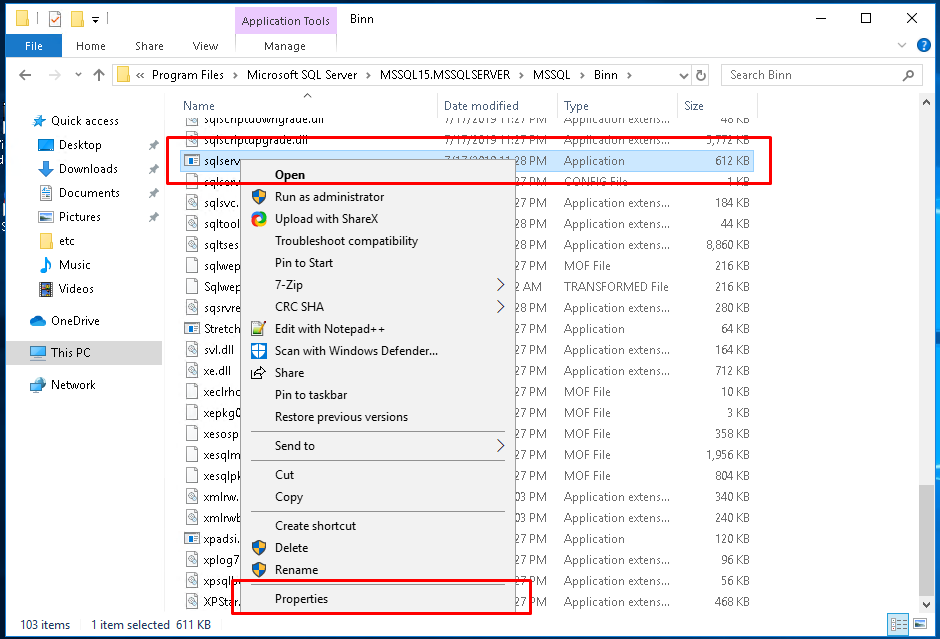This screenshot has height=639, width=940.
Task: Open the Manage ribbon tab
Action: (285, 45)
